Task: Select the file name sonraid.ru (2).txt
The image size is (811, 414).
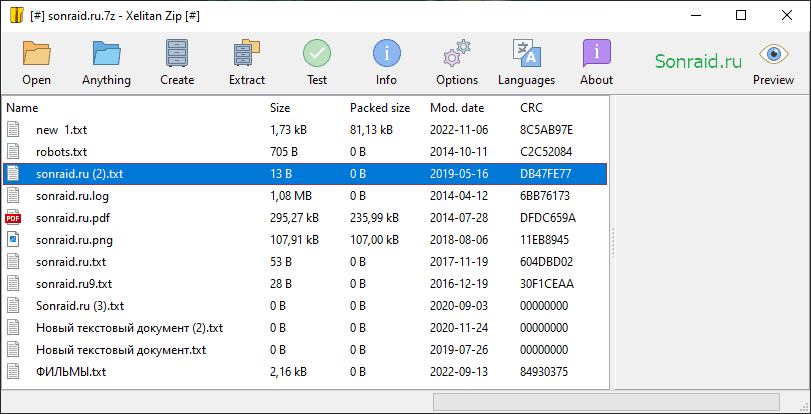Action: point(80,174)
